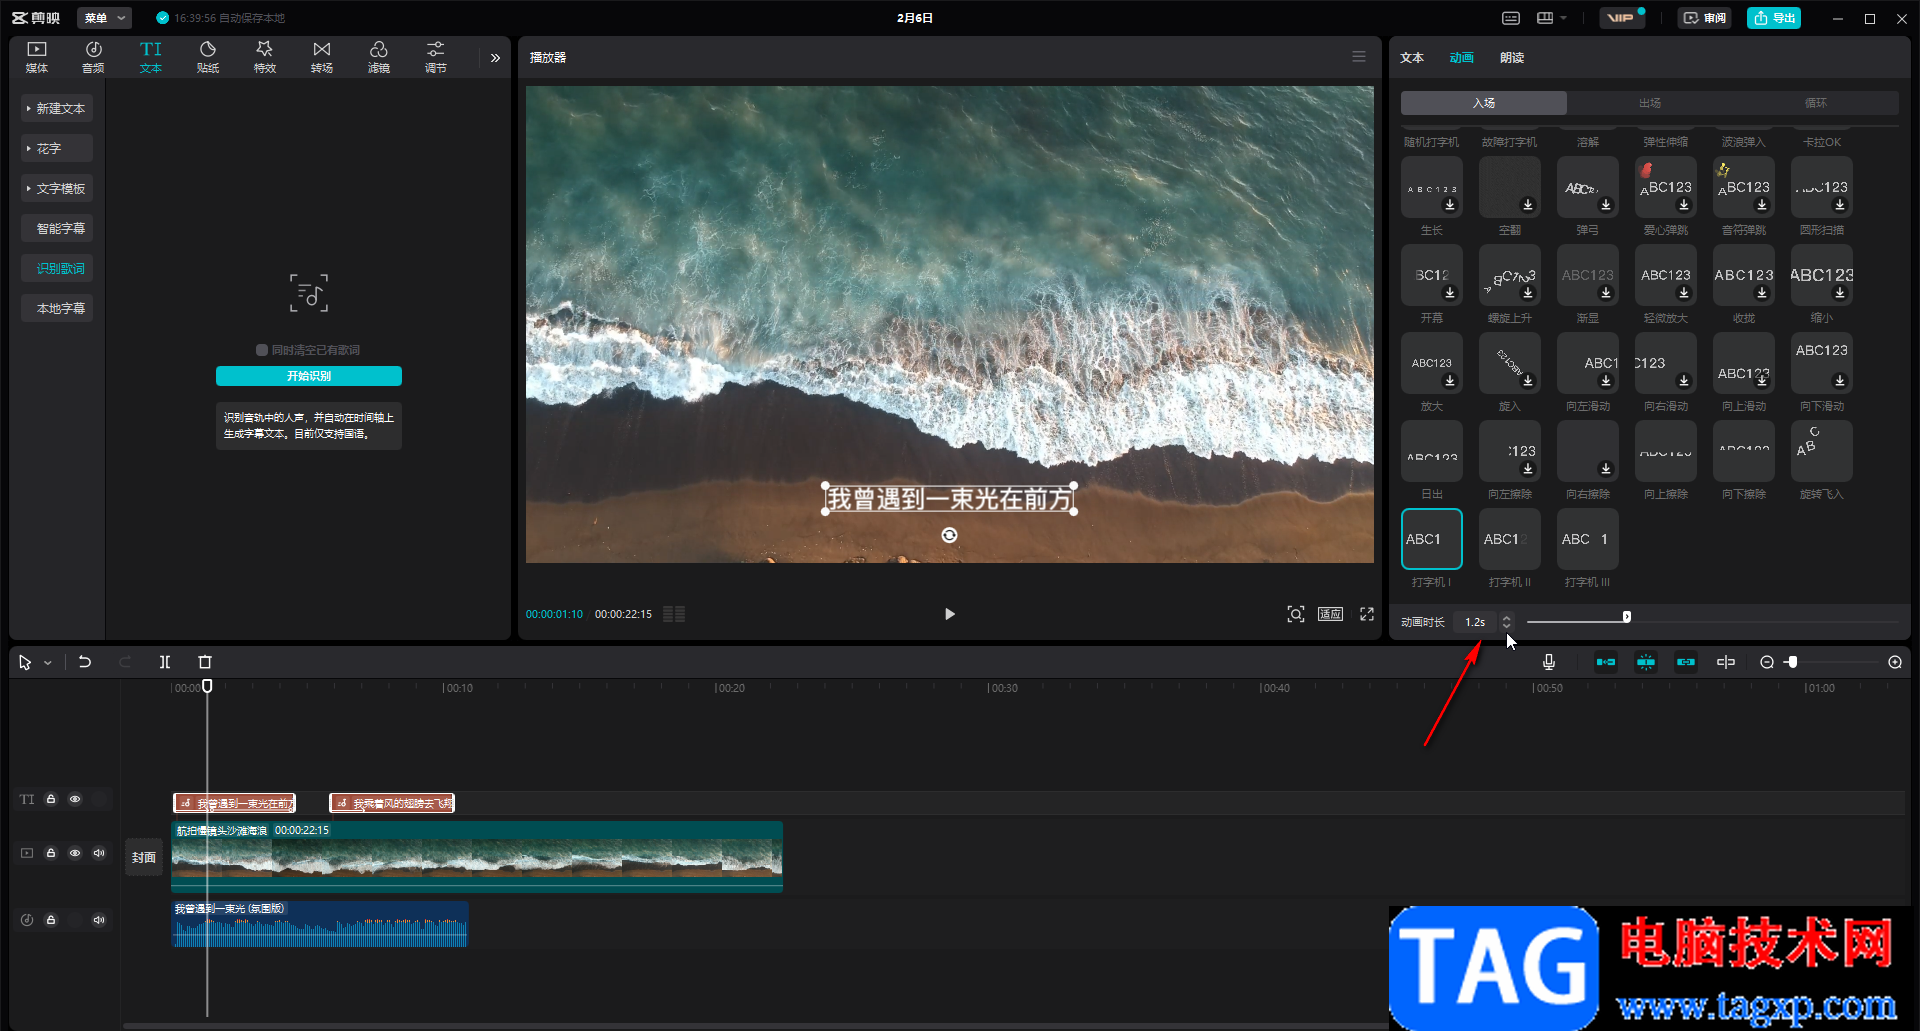Click the microphone record voiceover icon
The height and width of the screenshot is (1031, 1920).
pyautogui.click(x=1549, y=662)
